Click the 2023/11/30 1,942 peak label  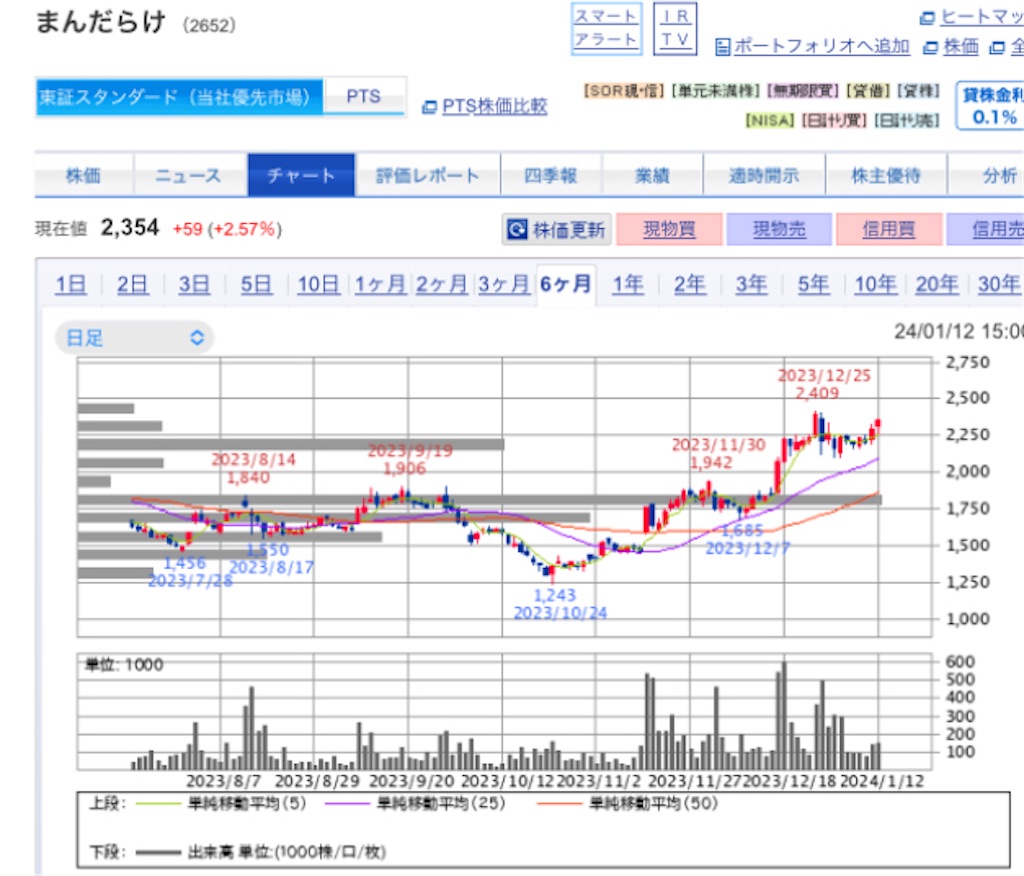click(x=718, y=453)
